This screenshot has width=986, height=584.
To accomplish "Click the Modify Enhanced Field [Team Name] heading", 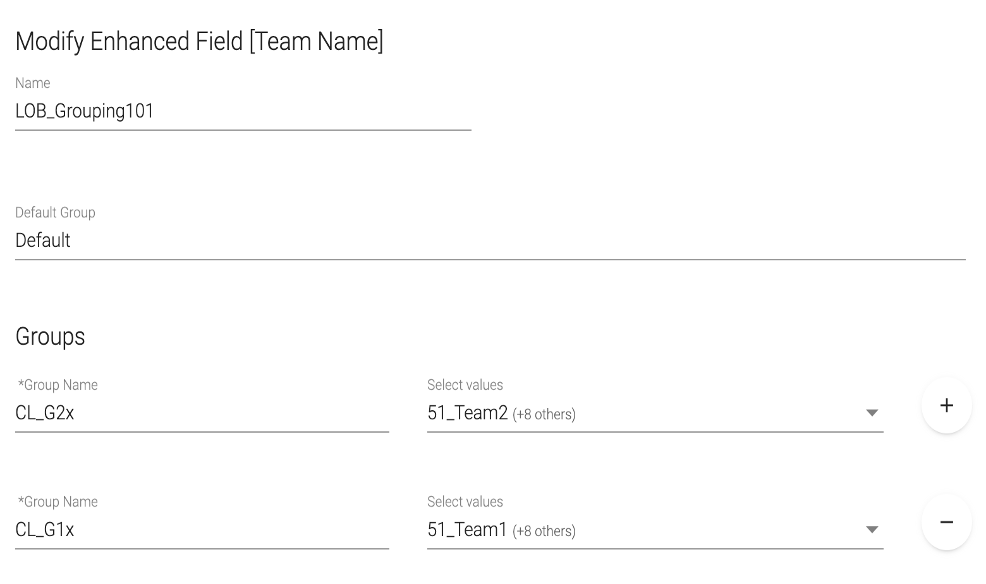I will click(x=199, y=42).
